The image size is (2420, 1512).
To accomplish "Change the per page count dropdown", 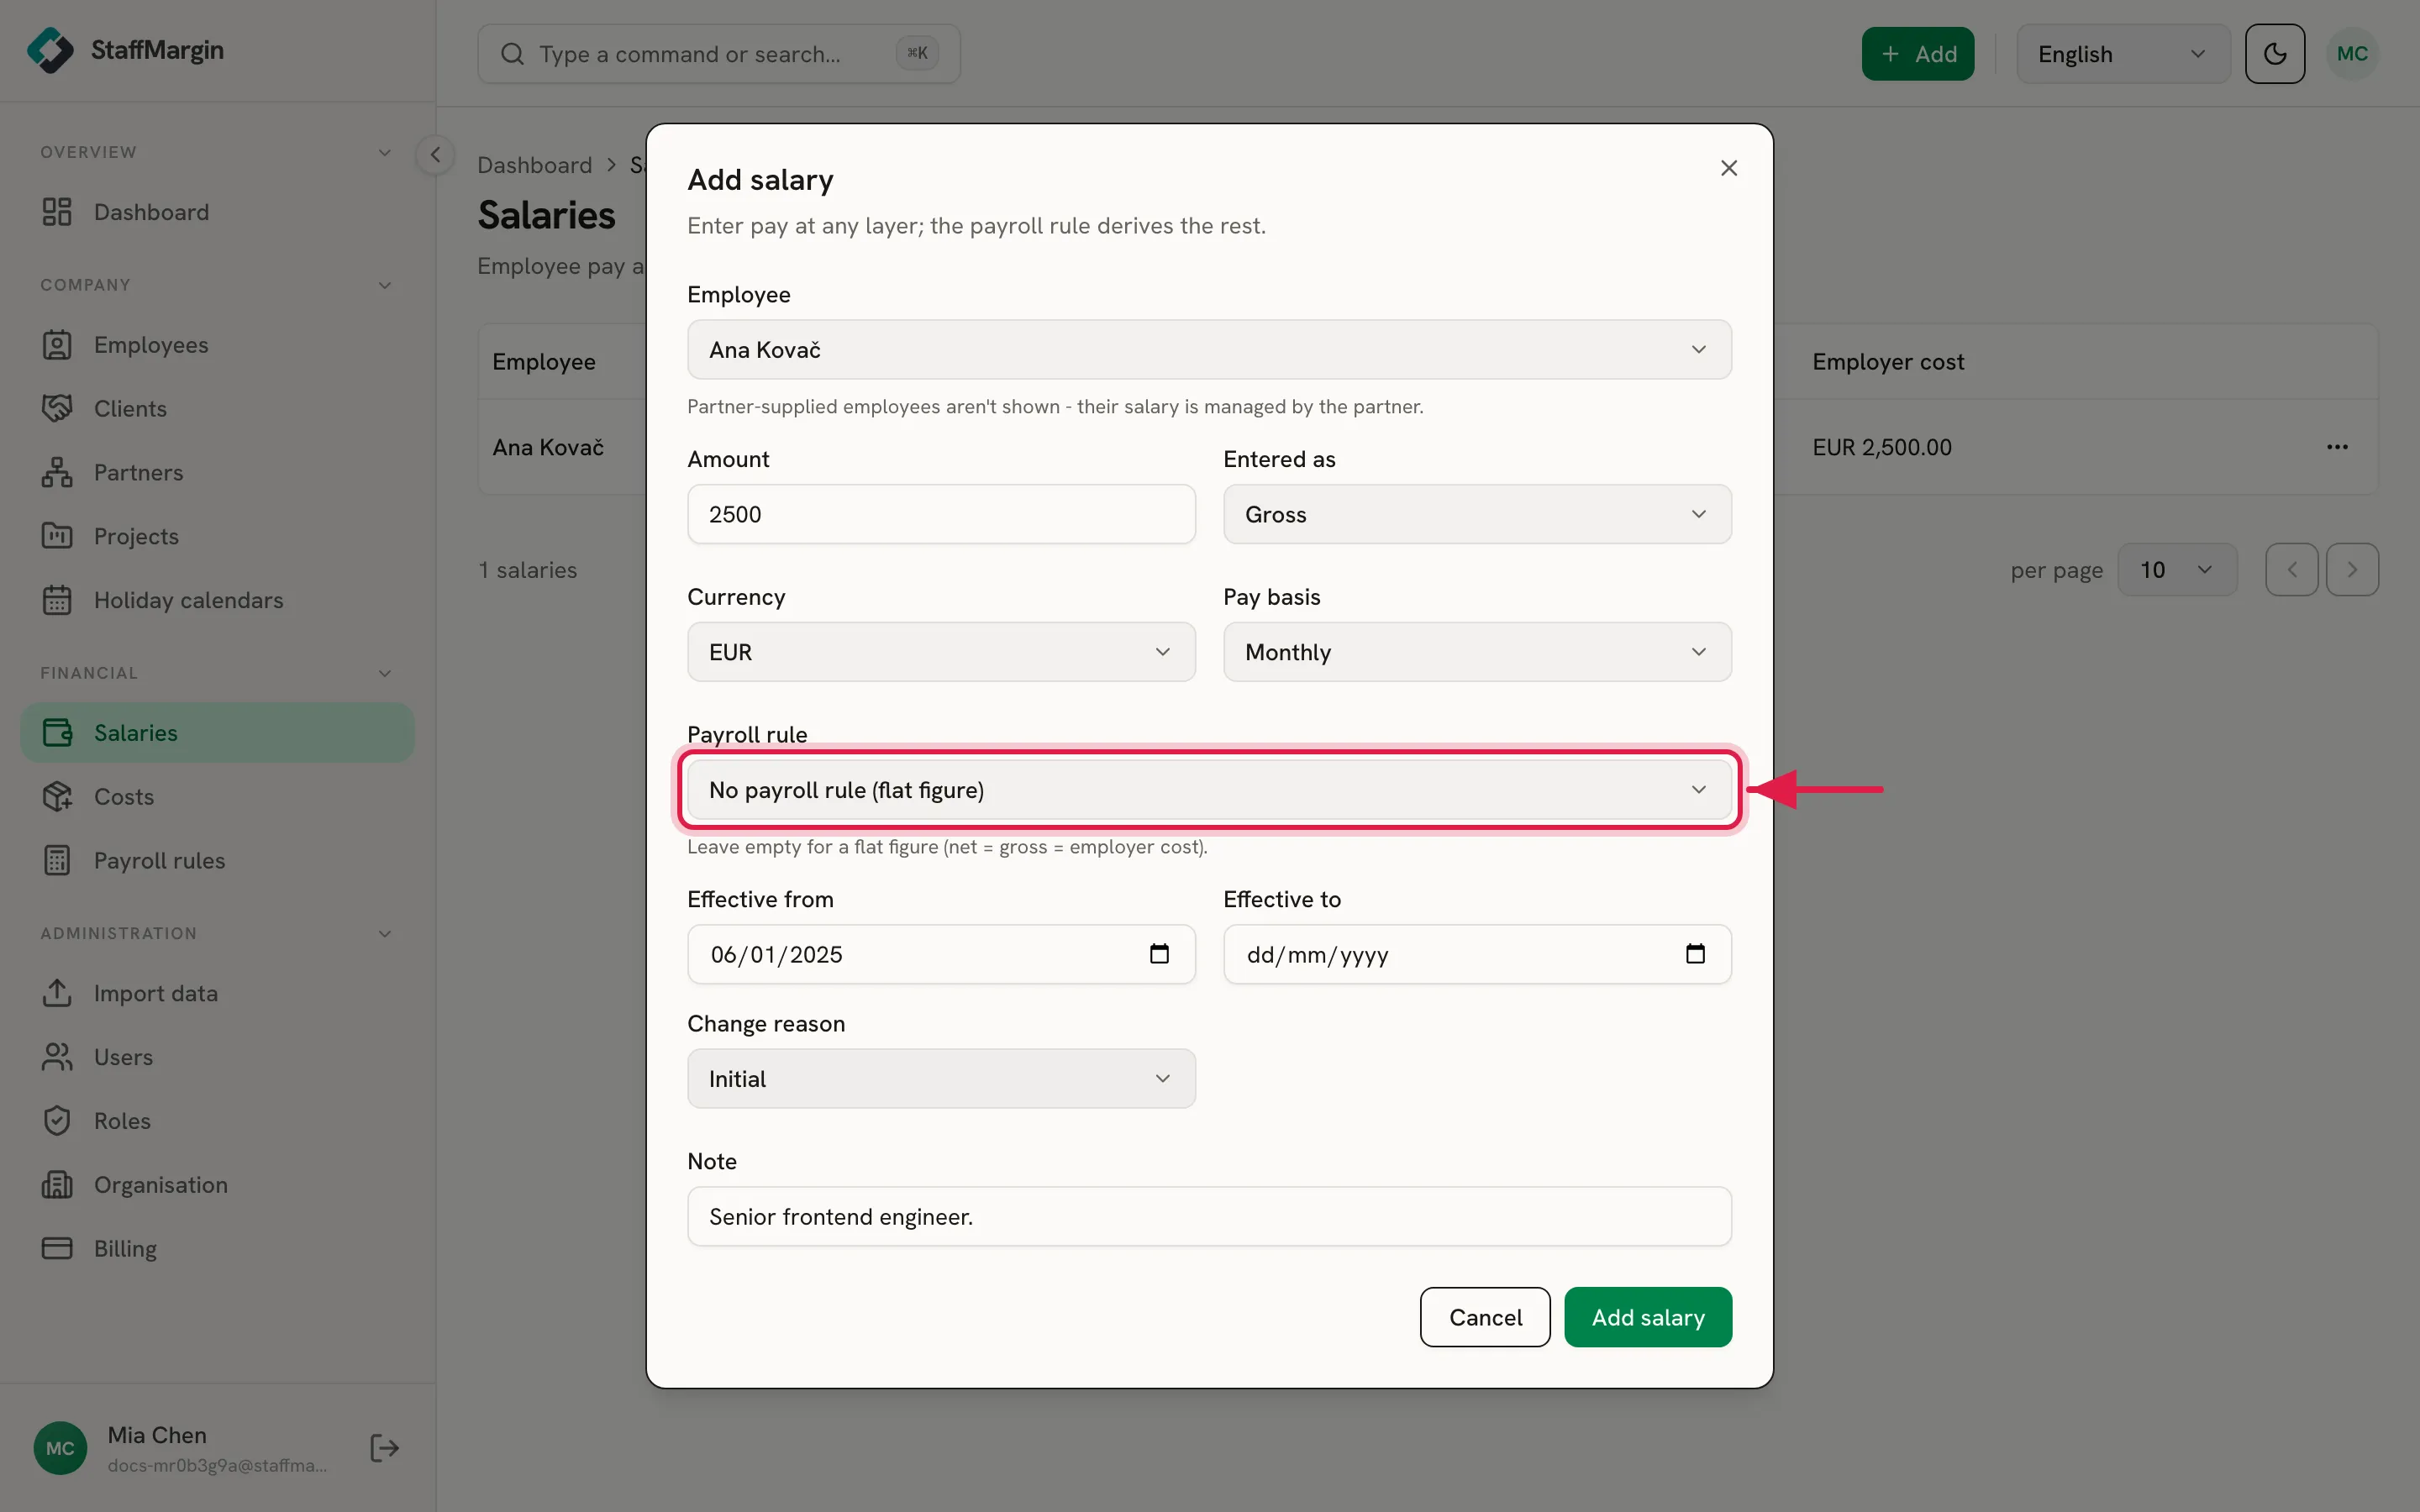I will (x=2177, y=570).
